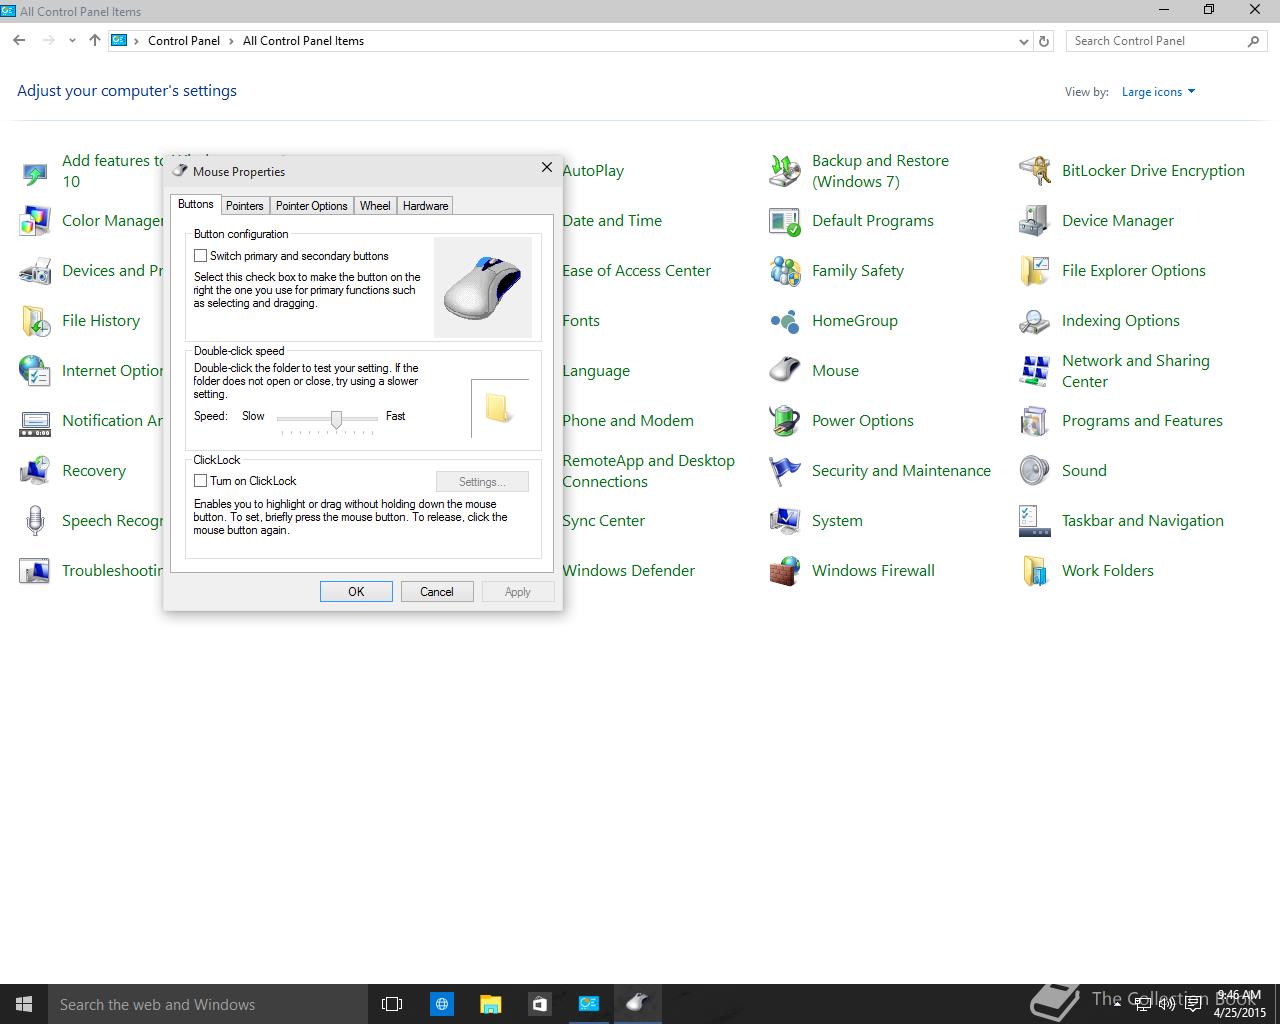Click the taskbar search box
The height and width of the screenshot is (1024, 1280).
point(208,1004)
